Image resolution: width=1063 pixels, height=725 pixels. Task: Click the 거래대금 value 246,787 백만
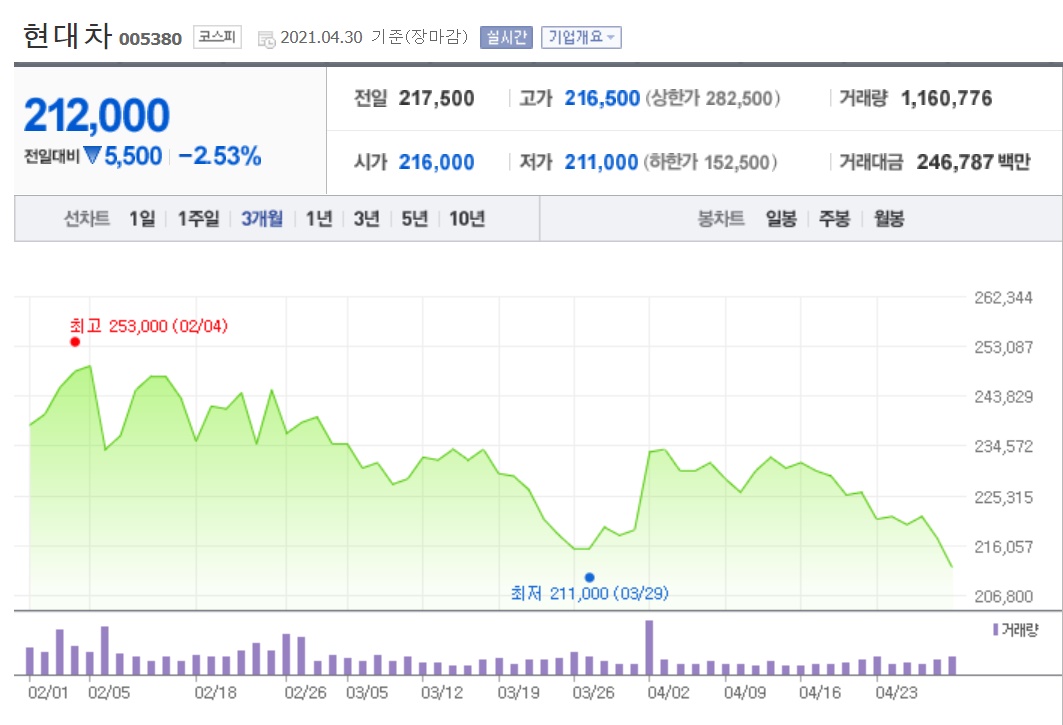click(974, 162)
